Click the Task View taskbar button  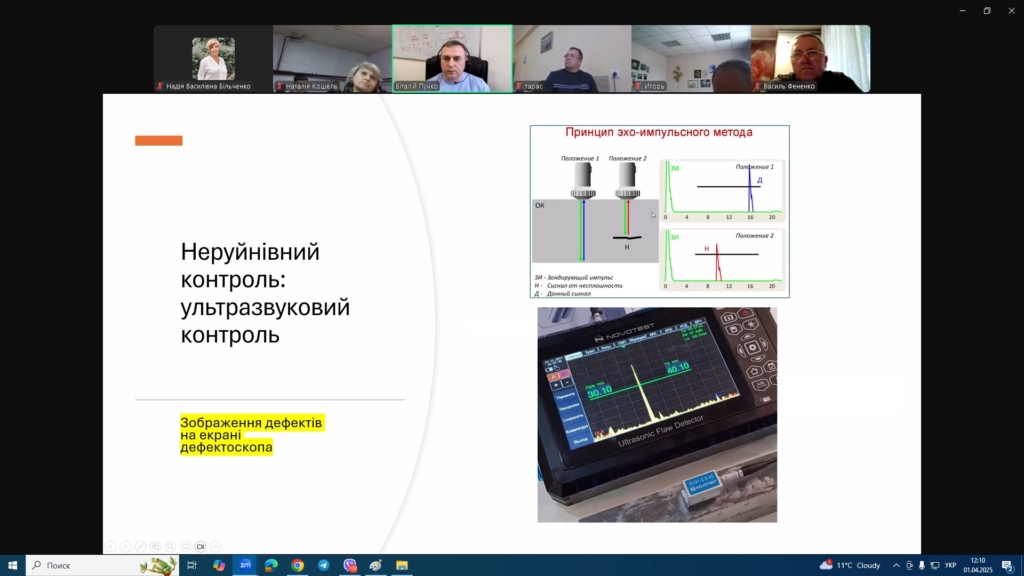[x=192, y=565]
